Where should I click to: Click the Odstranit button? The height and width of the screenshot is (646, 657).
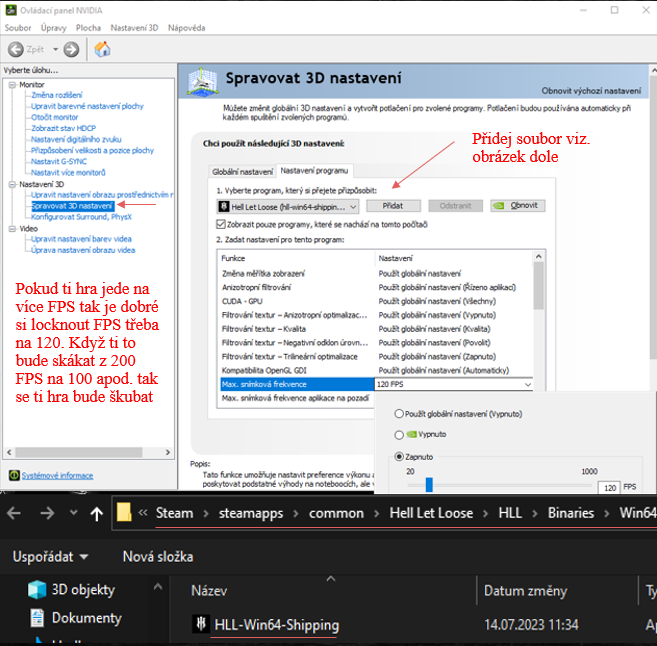click(x=455, y=206)
